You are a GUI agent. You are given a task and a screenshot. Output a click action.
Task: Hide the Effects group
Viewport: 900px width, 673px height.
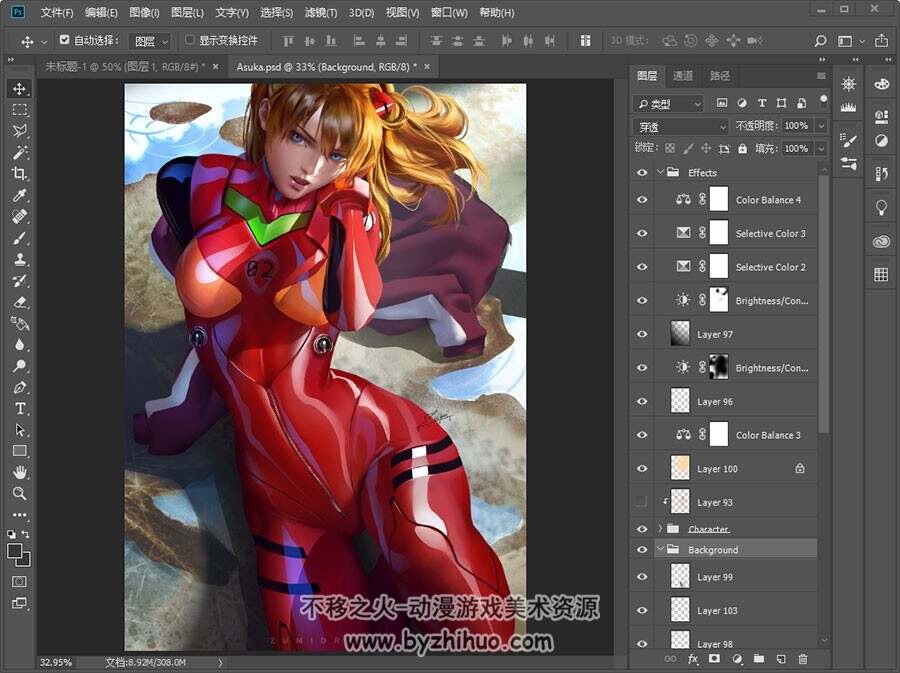pyautogui.click(x=642, y=172)
